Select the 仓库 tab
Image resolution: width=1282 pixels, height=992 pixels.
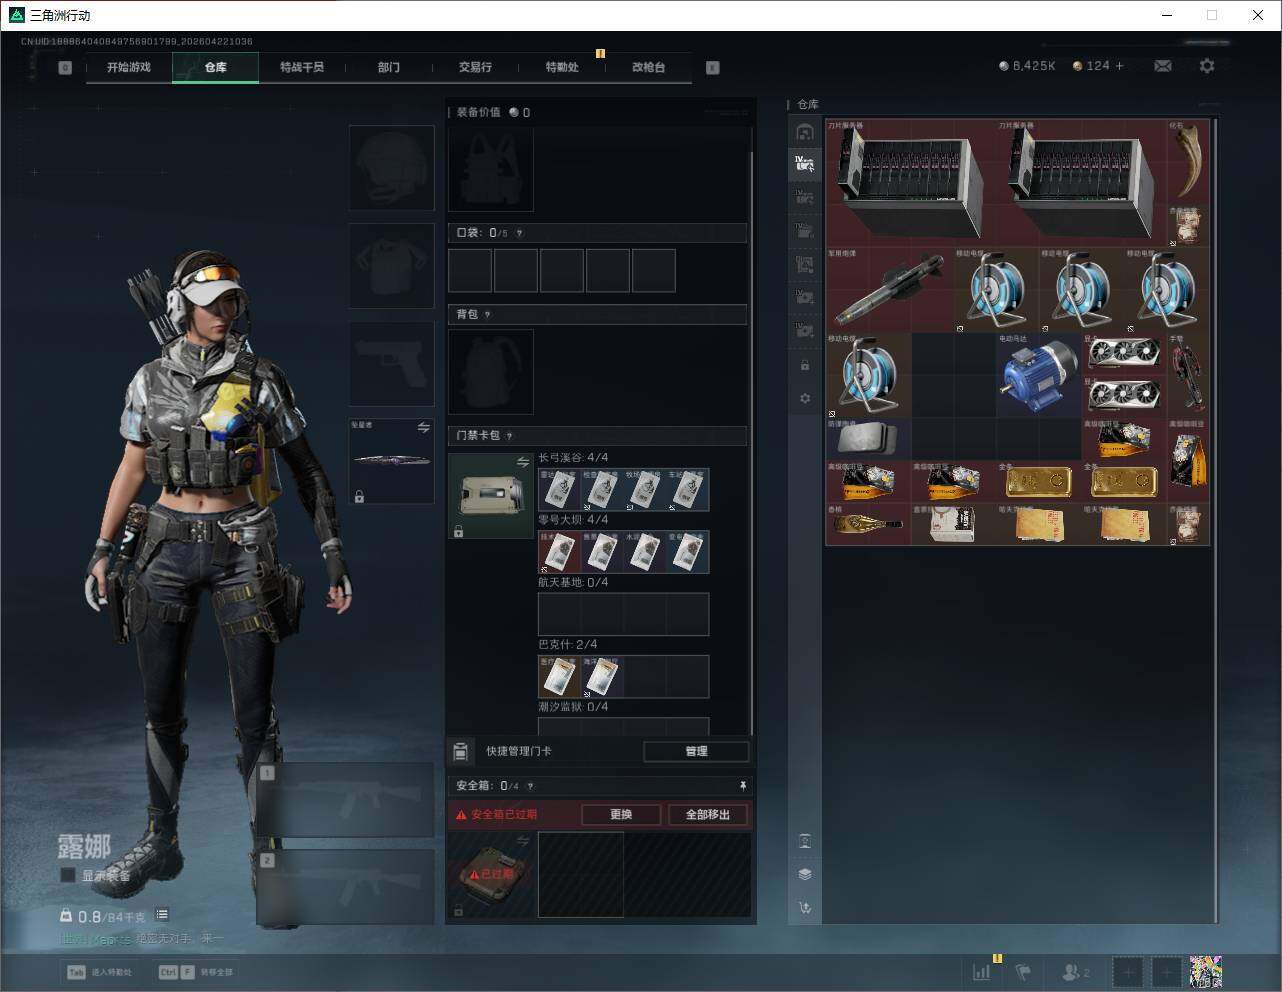click(215, 67)
